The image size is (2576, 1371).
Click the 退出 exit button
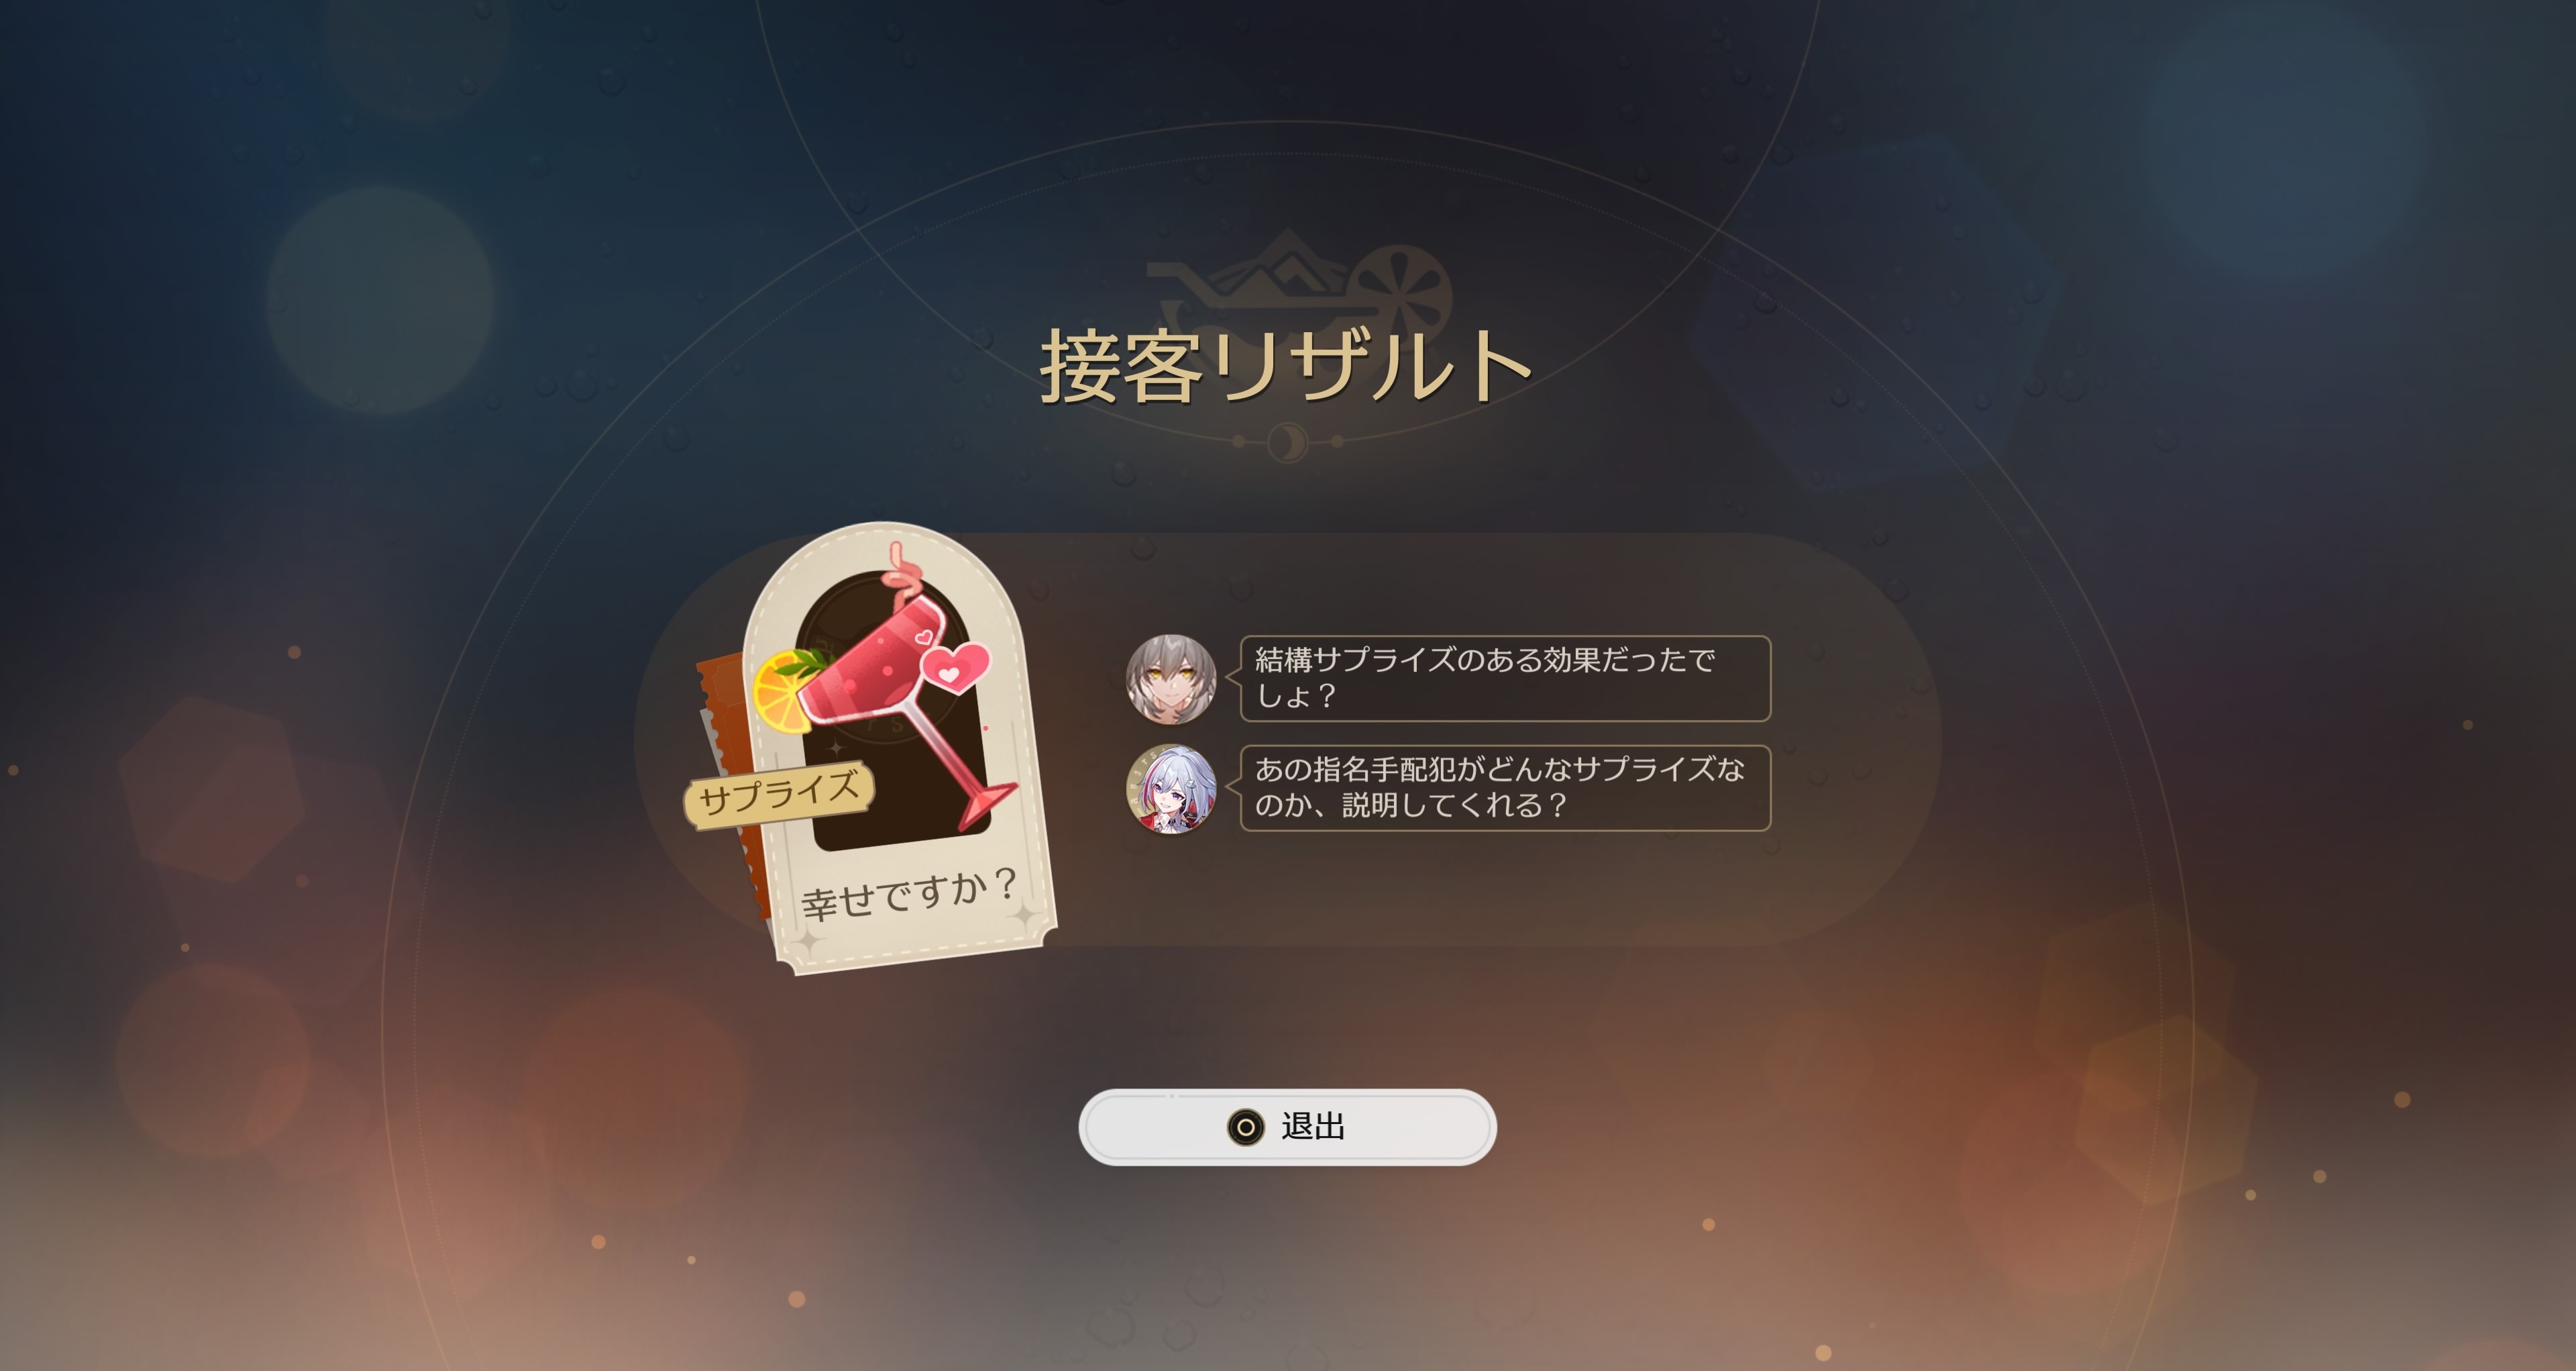coord(1287,1127)
